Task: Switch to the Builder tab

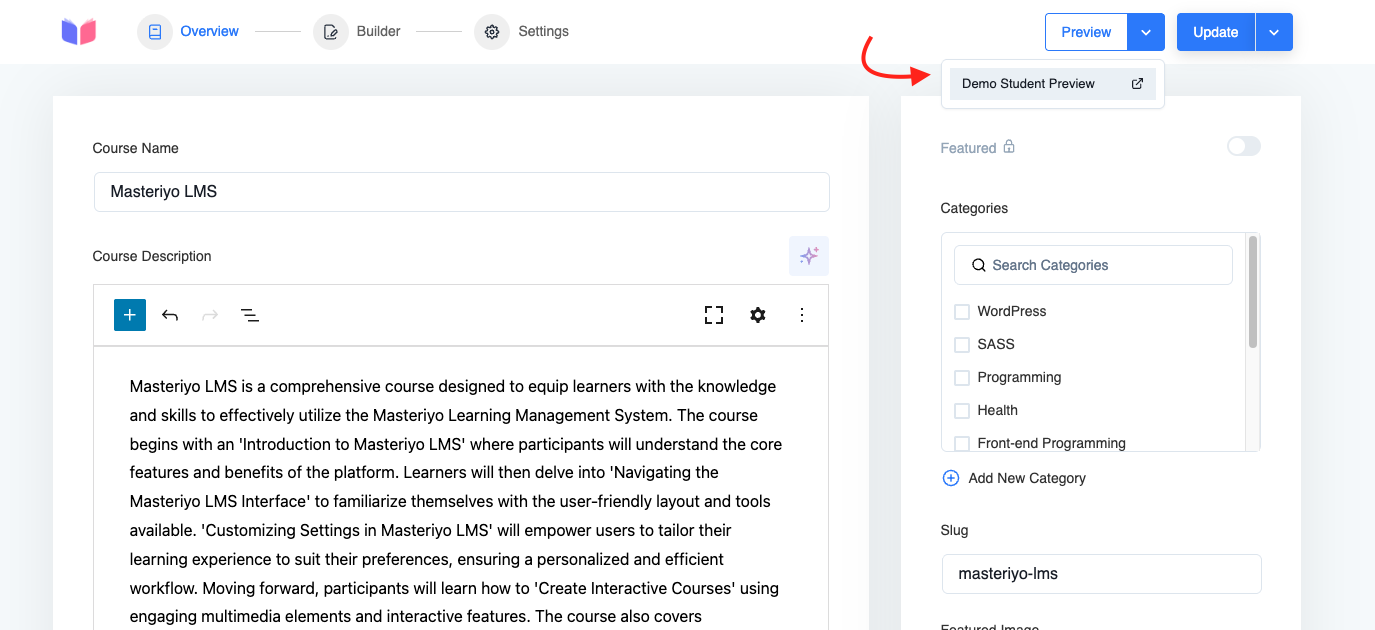Action: point(379,32)
